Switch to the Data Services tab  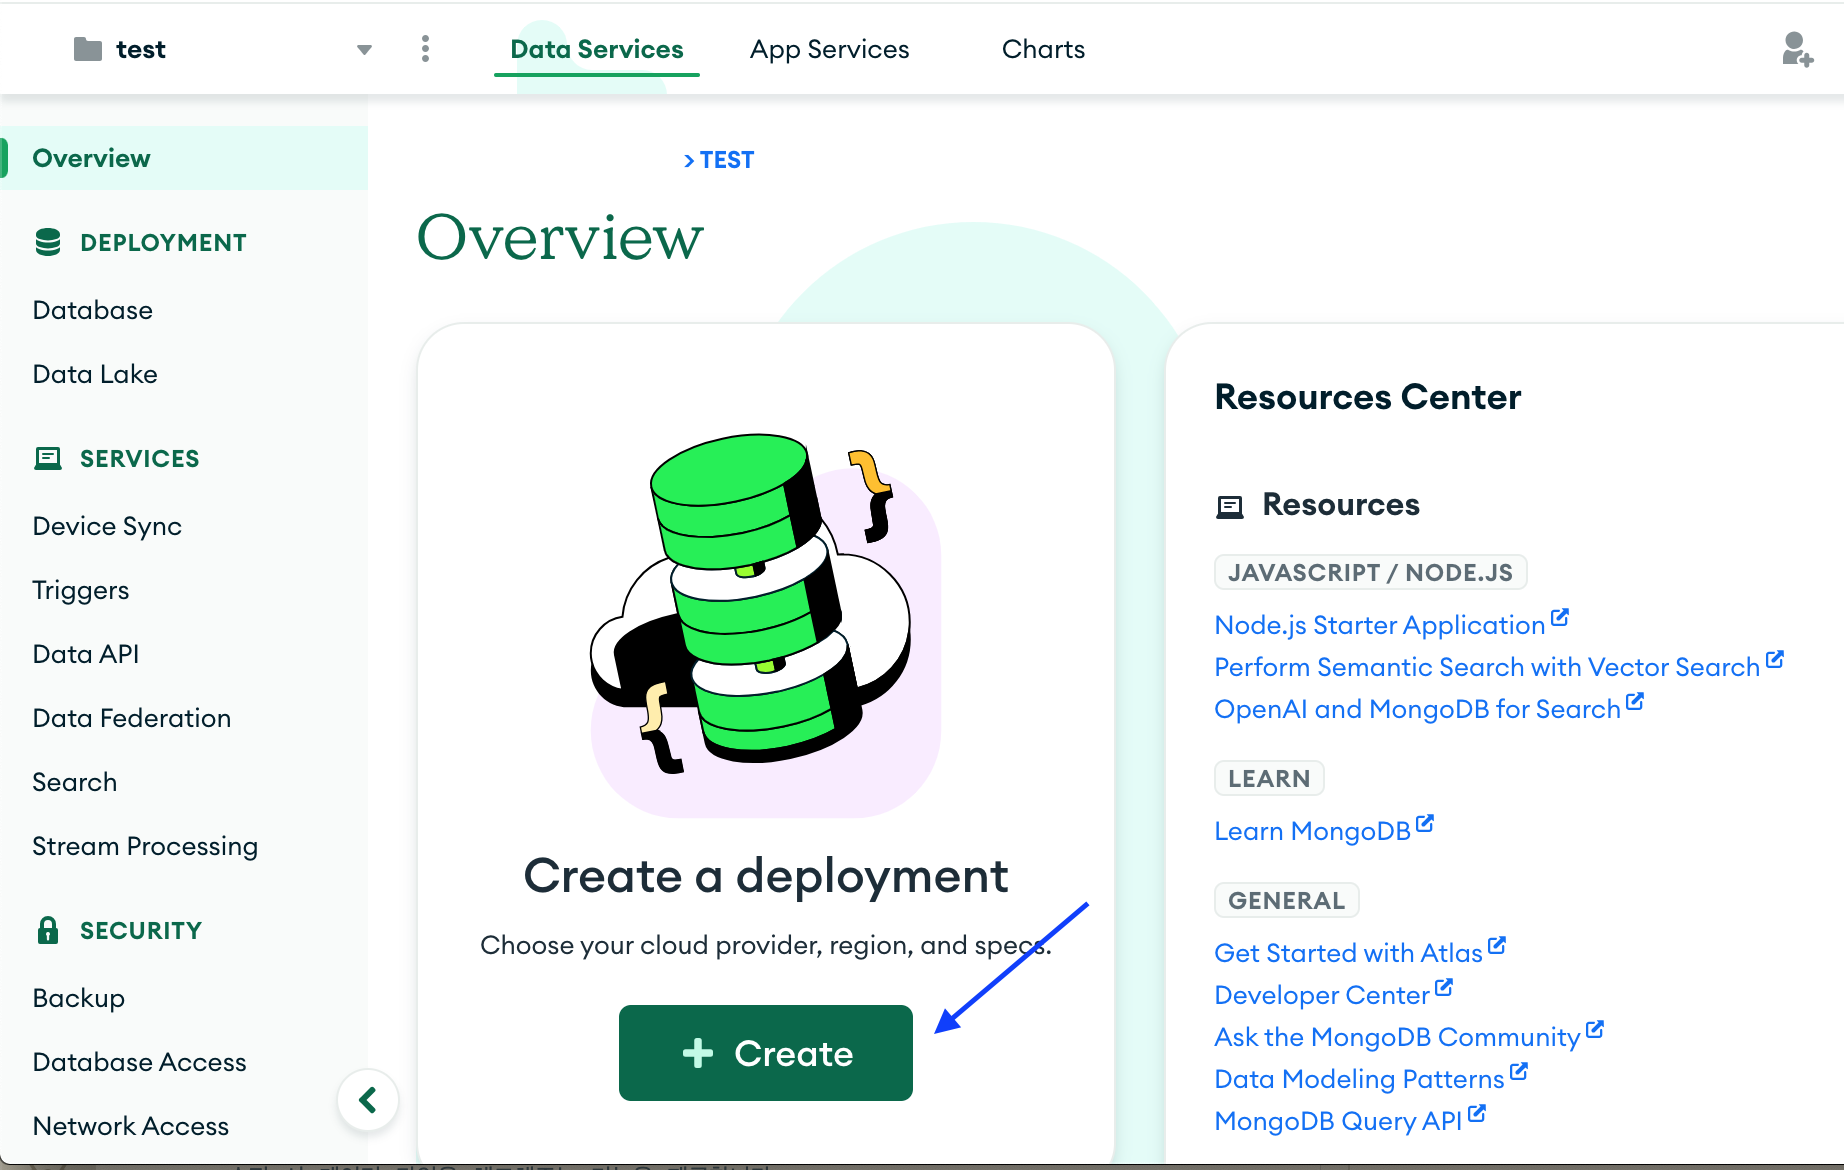coord(597,49)
